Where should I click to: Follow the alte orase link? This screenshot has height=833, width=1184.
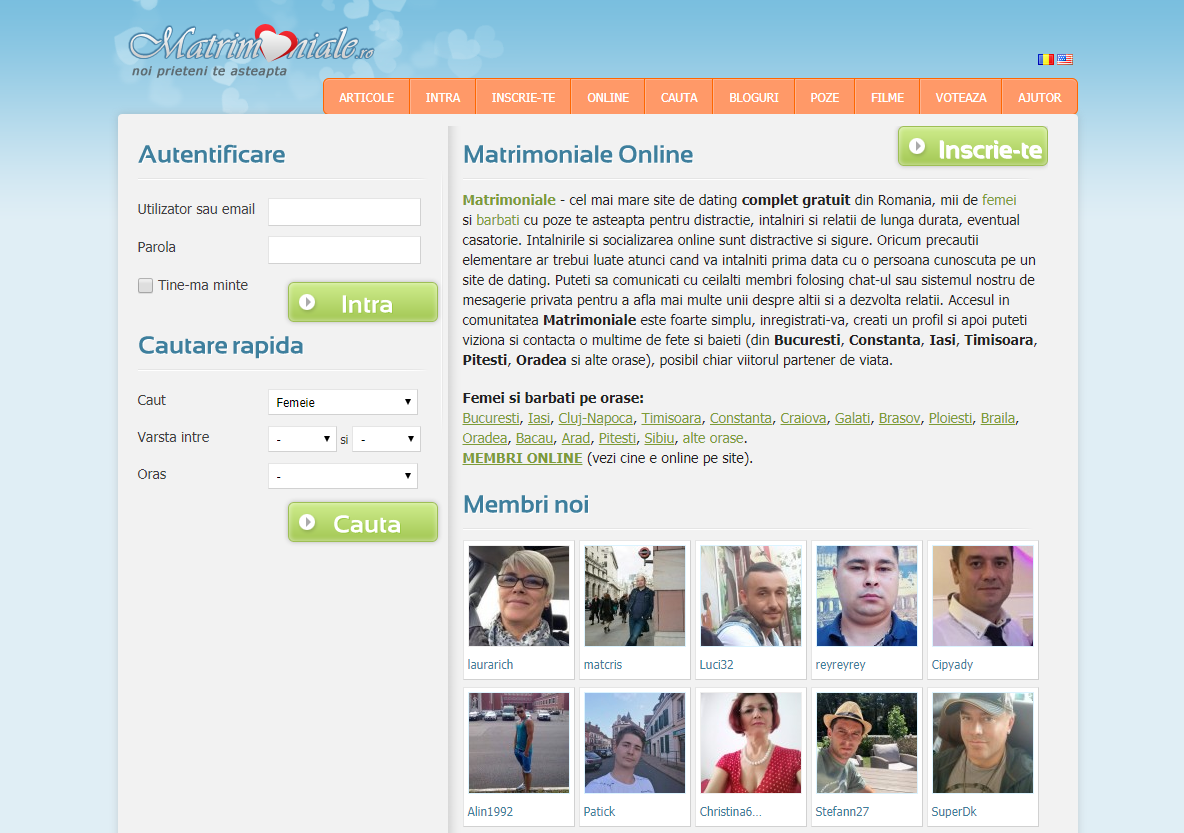click(714, 438)
